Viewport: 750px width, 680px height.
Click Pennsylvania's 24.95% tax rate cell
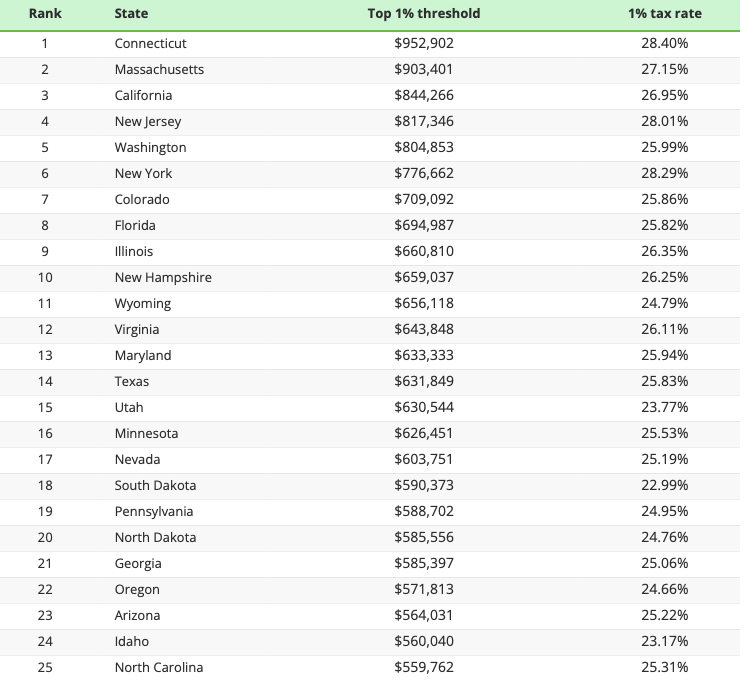click(x=664, y=512)
